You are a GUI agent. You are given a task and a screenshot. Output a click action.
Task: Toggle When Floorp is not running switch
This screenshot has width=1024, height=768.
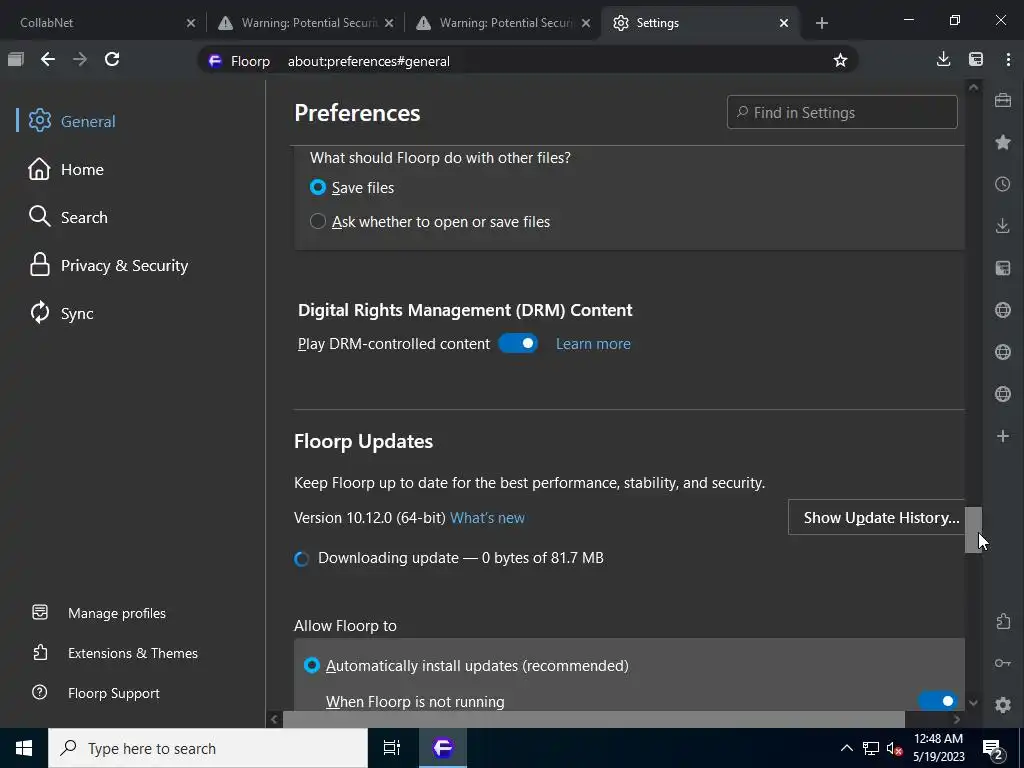tap(938, 701)
